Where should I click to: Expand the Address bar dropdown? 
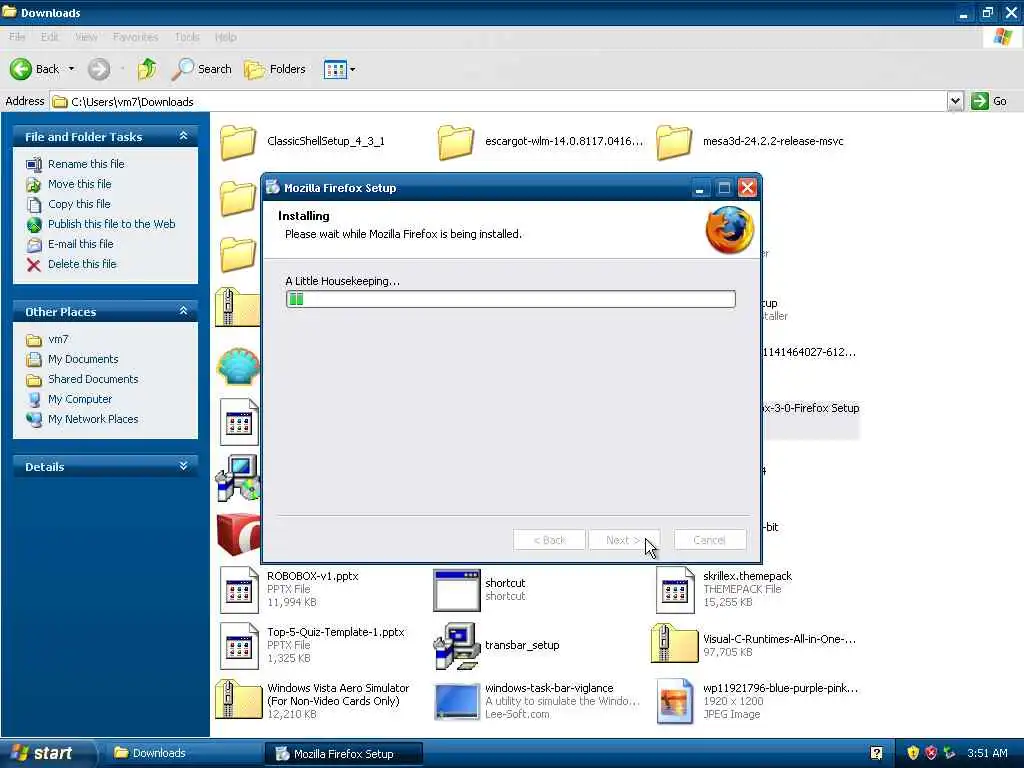(x=955, y=101)
